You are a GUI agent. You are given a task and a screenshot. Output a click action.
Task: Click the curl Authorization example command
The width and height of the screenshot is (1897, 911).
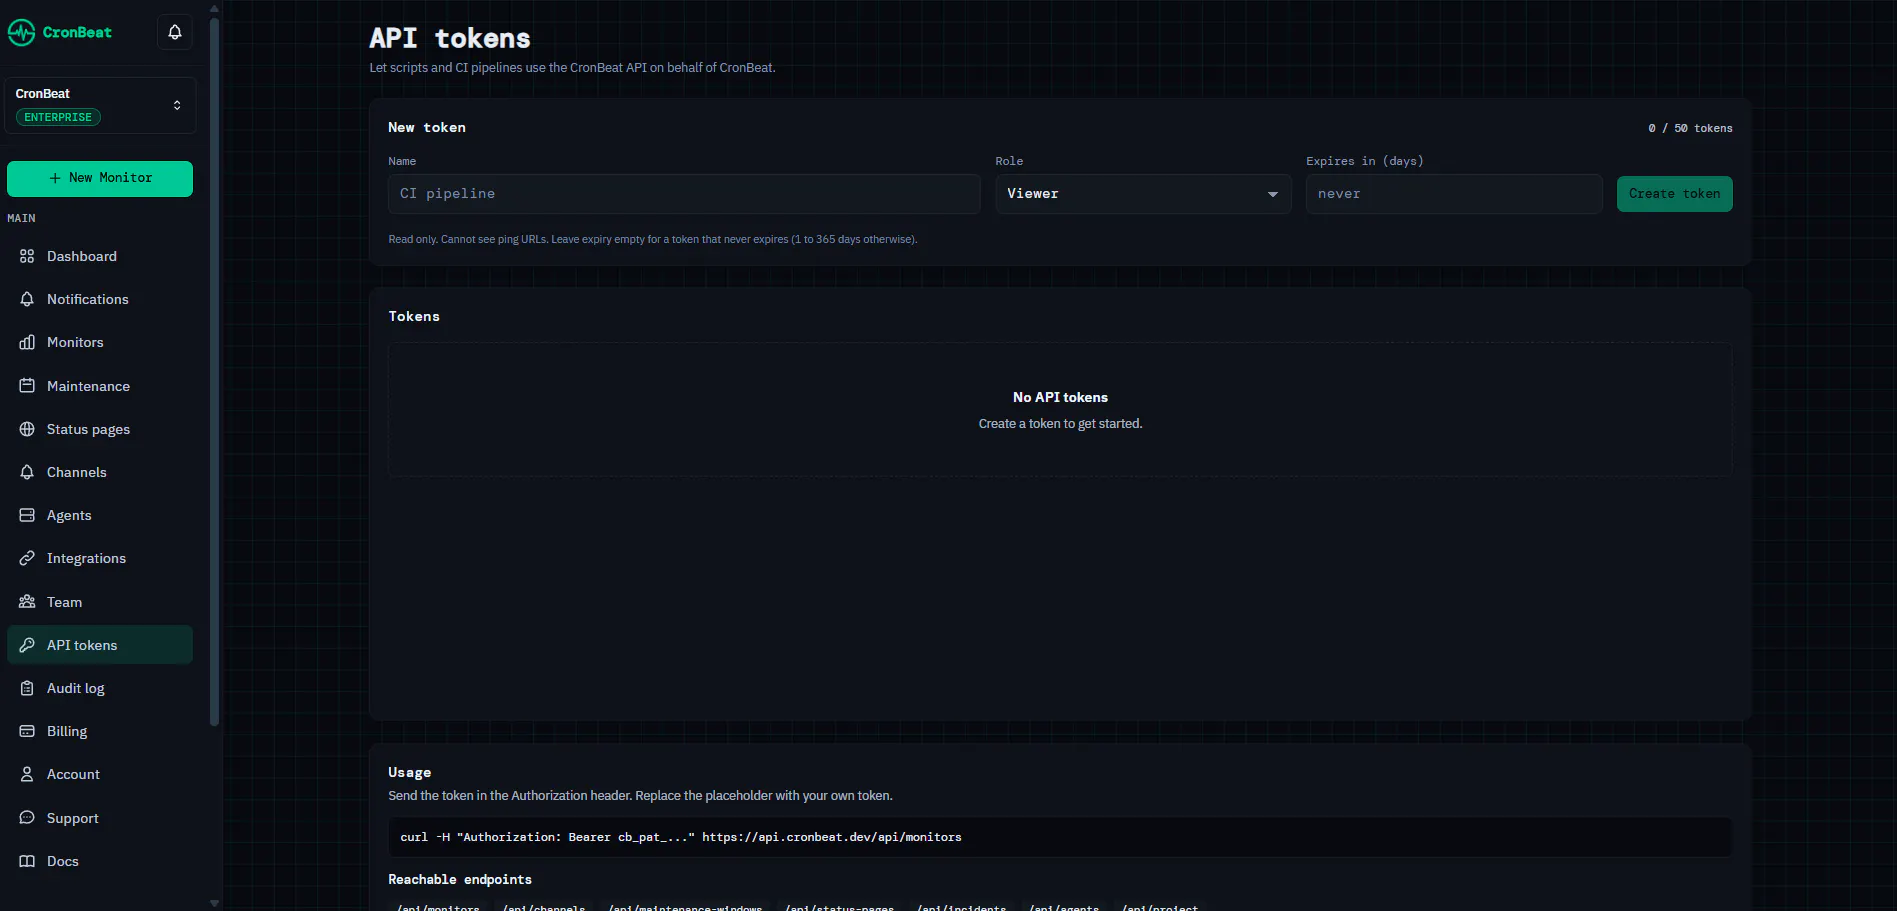(x=681, y=837)
